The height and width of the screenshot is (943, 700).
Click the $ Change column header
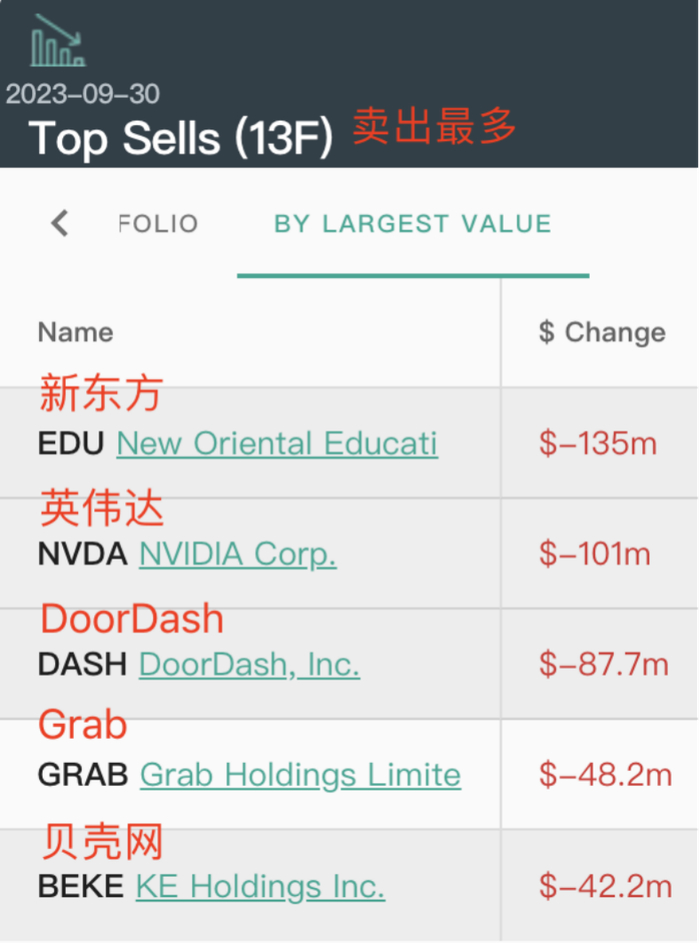click(601, 332)
